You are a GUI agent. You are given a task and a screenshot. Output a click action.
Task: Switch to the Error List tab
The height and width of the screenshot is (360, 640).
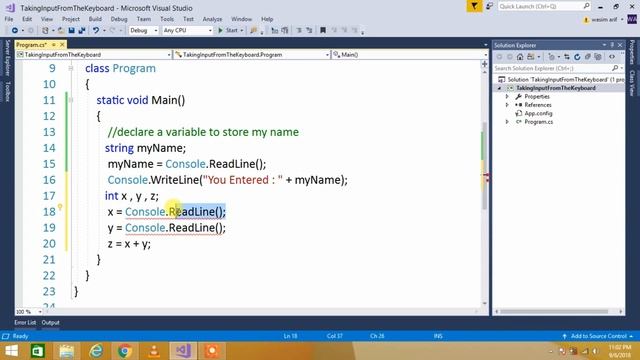tap(25, 322)
